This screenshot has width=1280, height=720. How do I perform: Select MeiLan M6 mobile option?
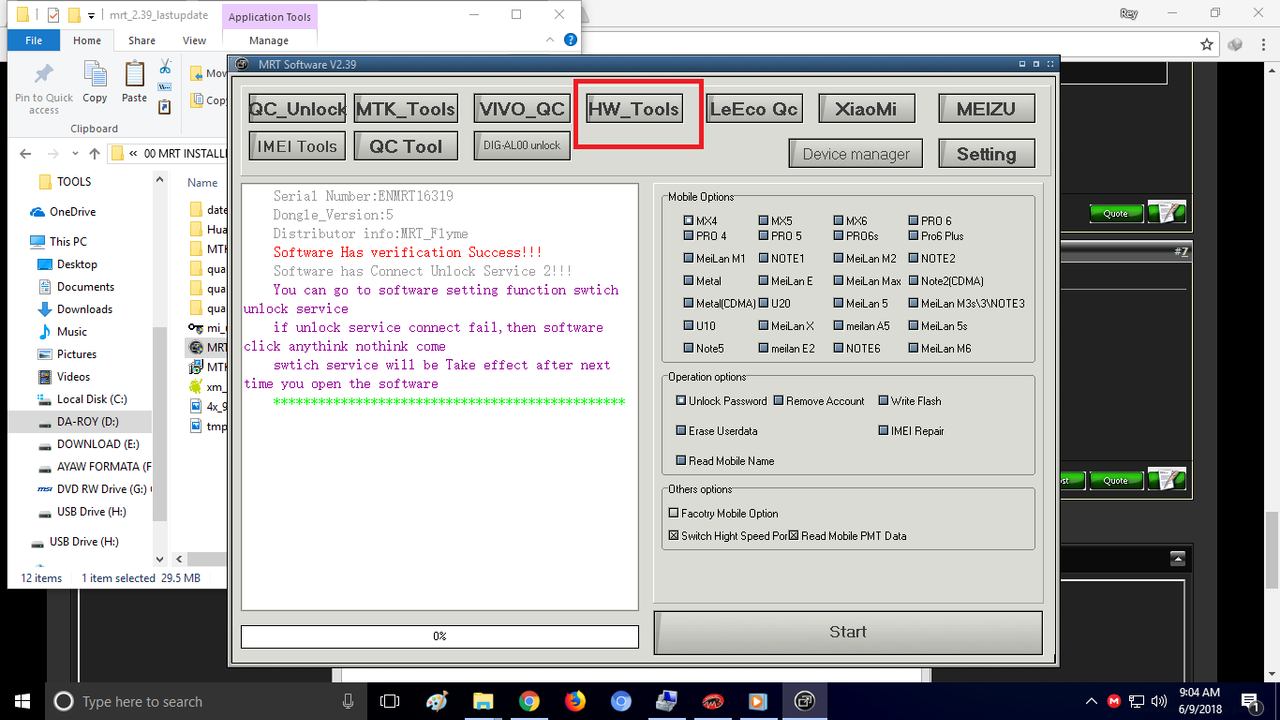pos(939,348)
